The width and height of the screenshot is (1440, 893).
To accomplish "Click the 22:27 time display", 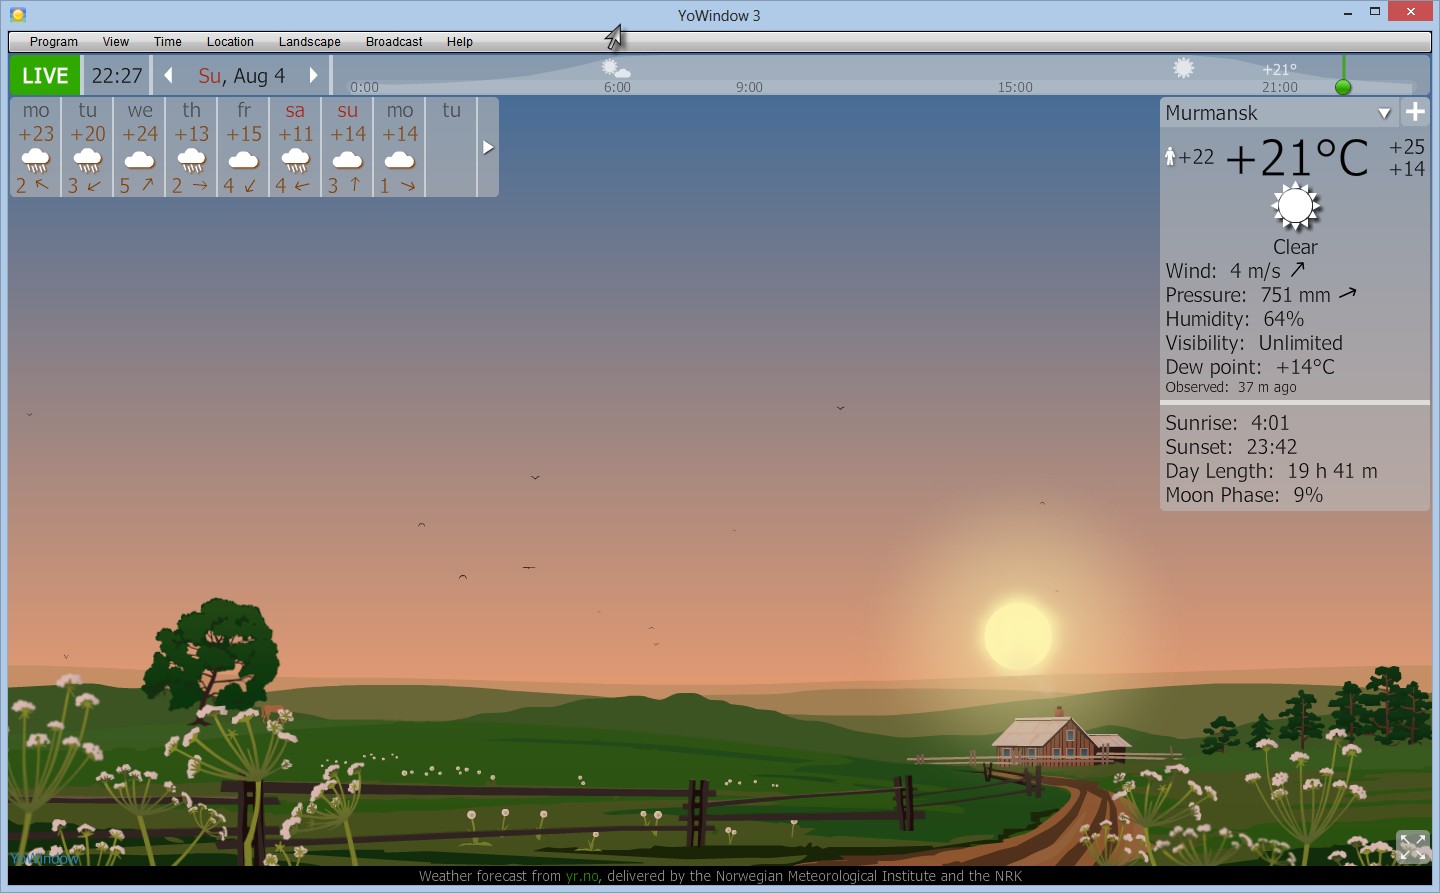I will click(x=117, y=76).
